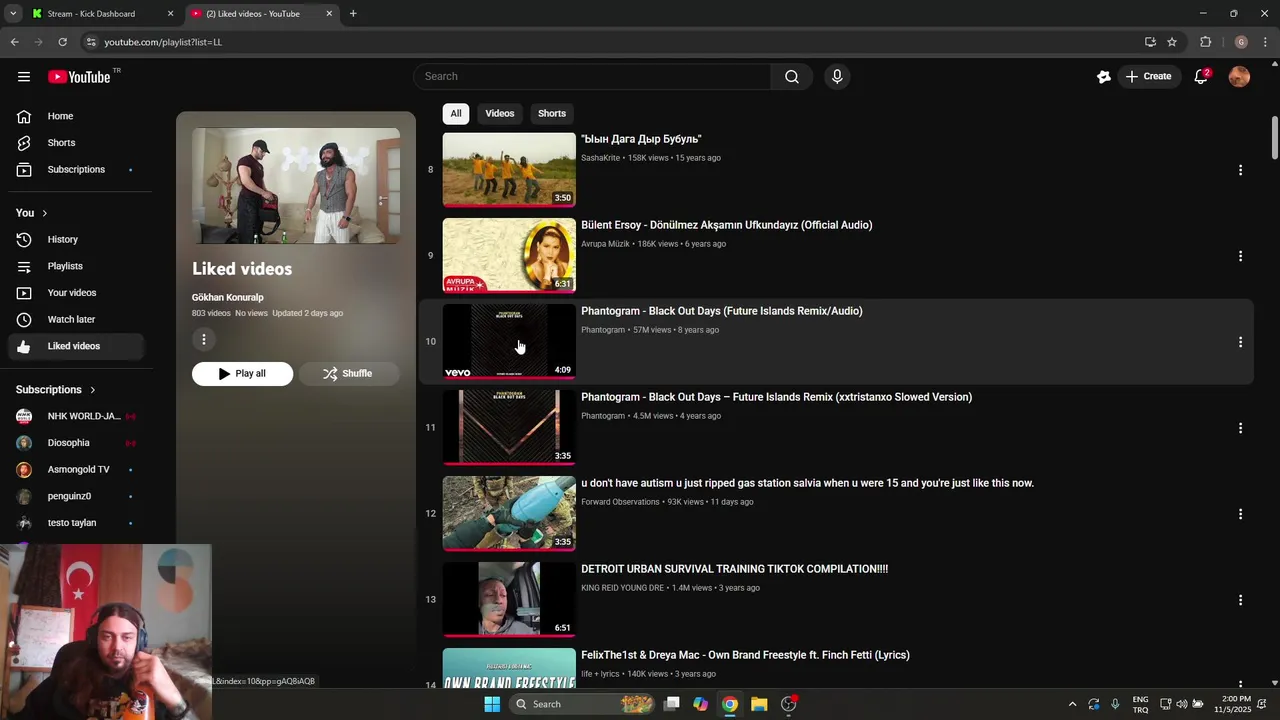Image resolution: width=1280 pixels, height=720 pixels.
Task: Open options for DETROIT URBAN SURVIVAL video
Action: pyautogui.click(x=1240, y=600)
